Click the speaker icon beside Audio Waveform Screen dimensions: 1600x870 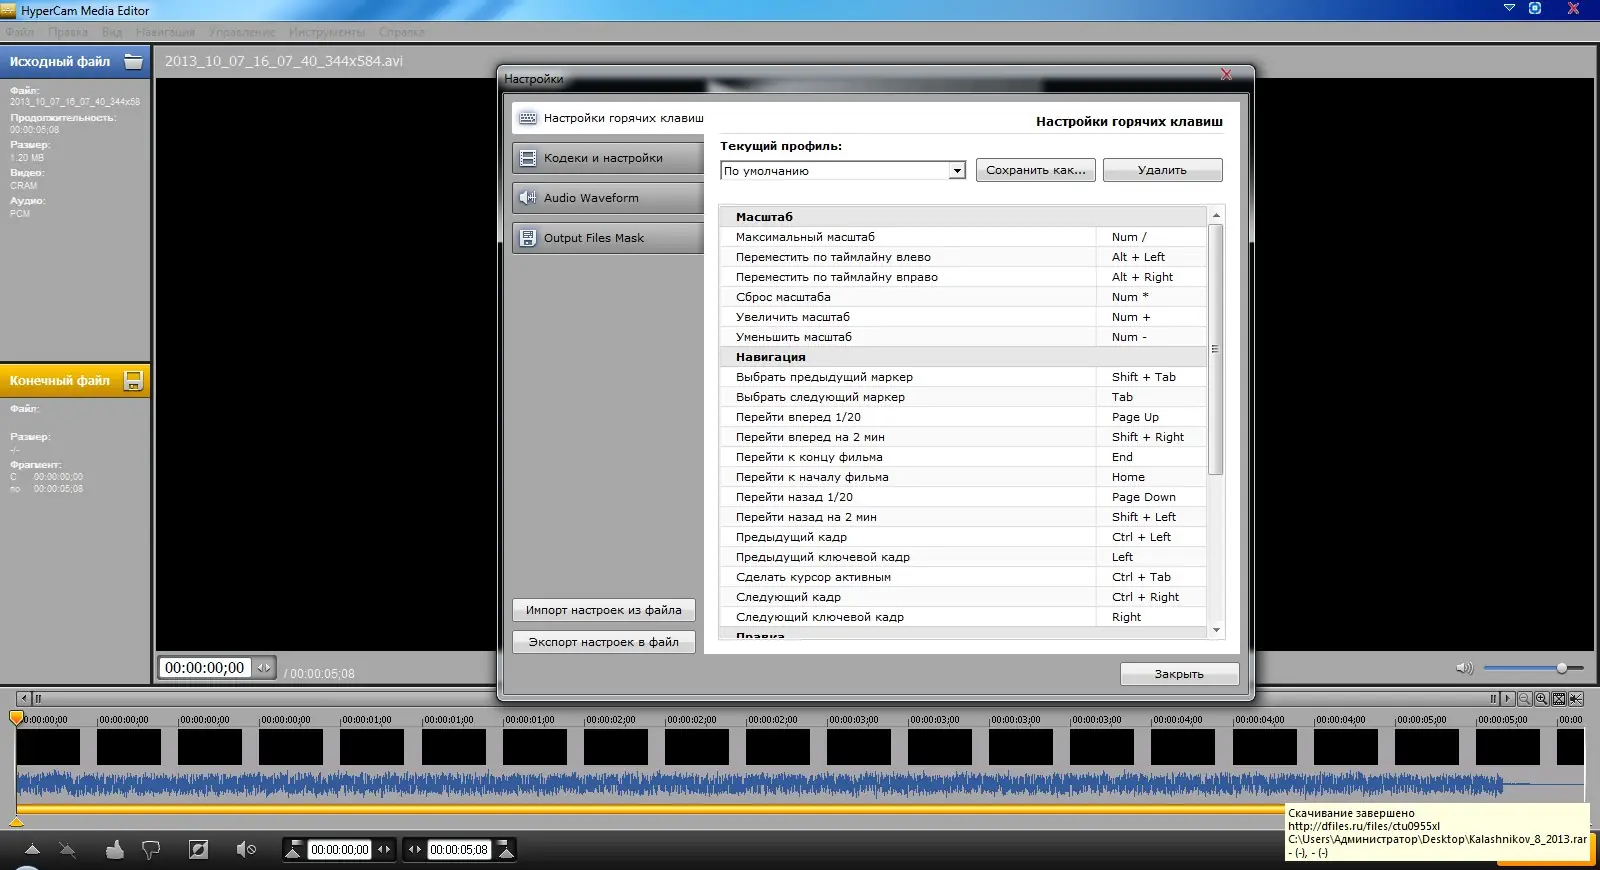point(527,198)
